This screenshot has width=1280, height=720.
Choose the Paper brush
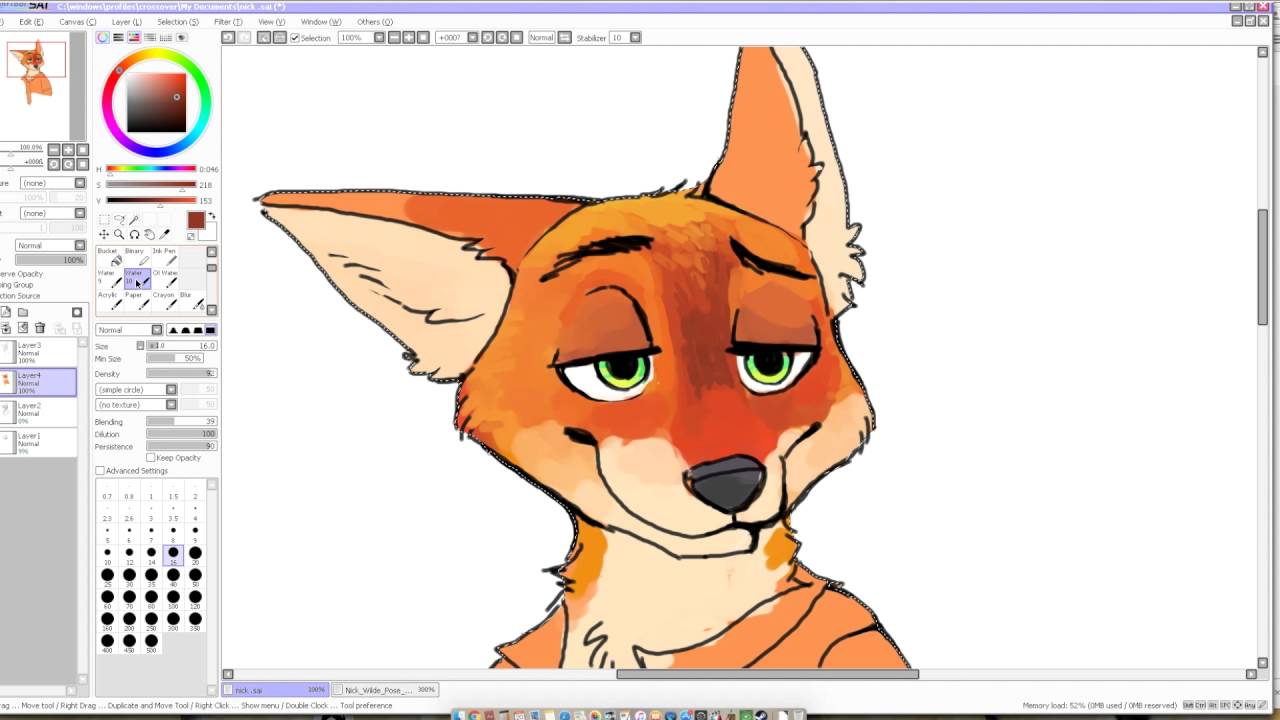(137, 301)
